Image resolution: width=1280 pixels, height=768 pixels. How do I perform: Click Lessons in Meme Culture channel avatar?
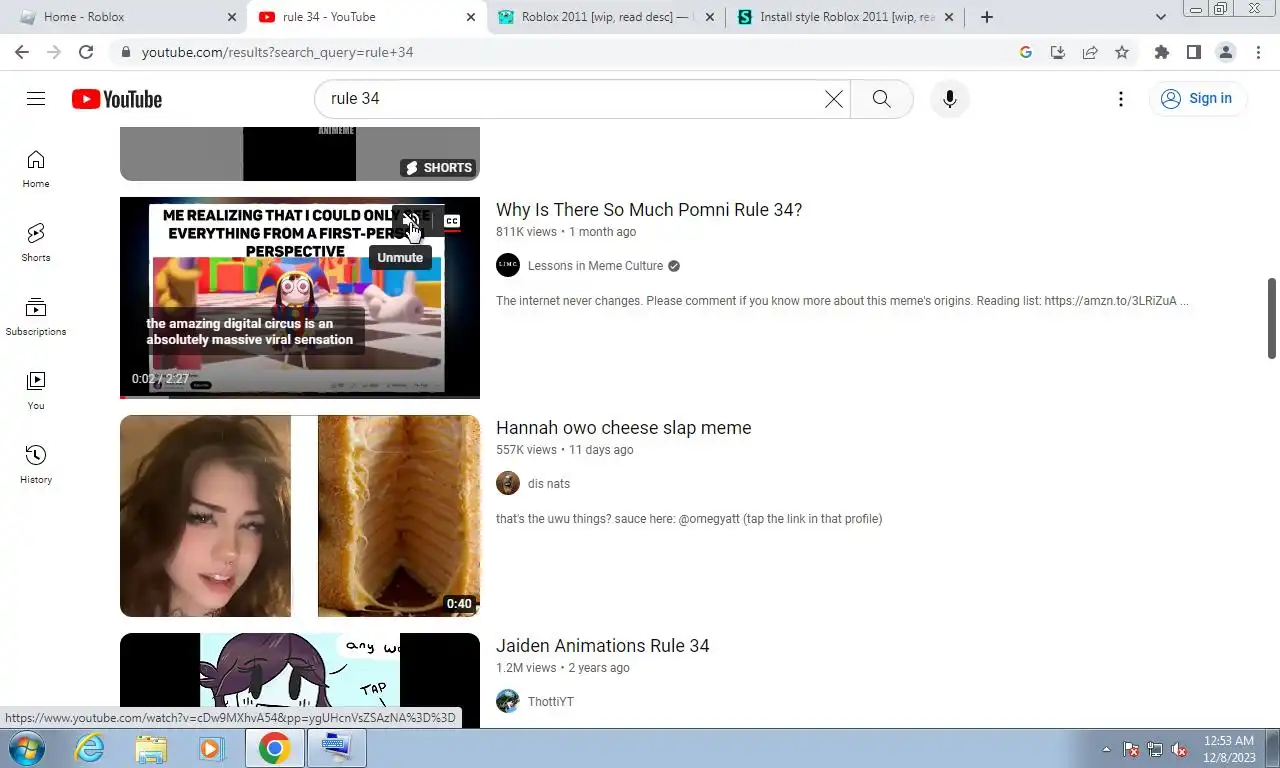508,265
